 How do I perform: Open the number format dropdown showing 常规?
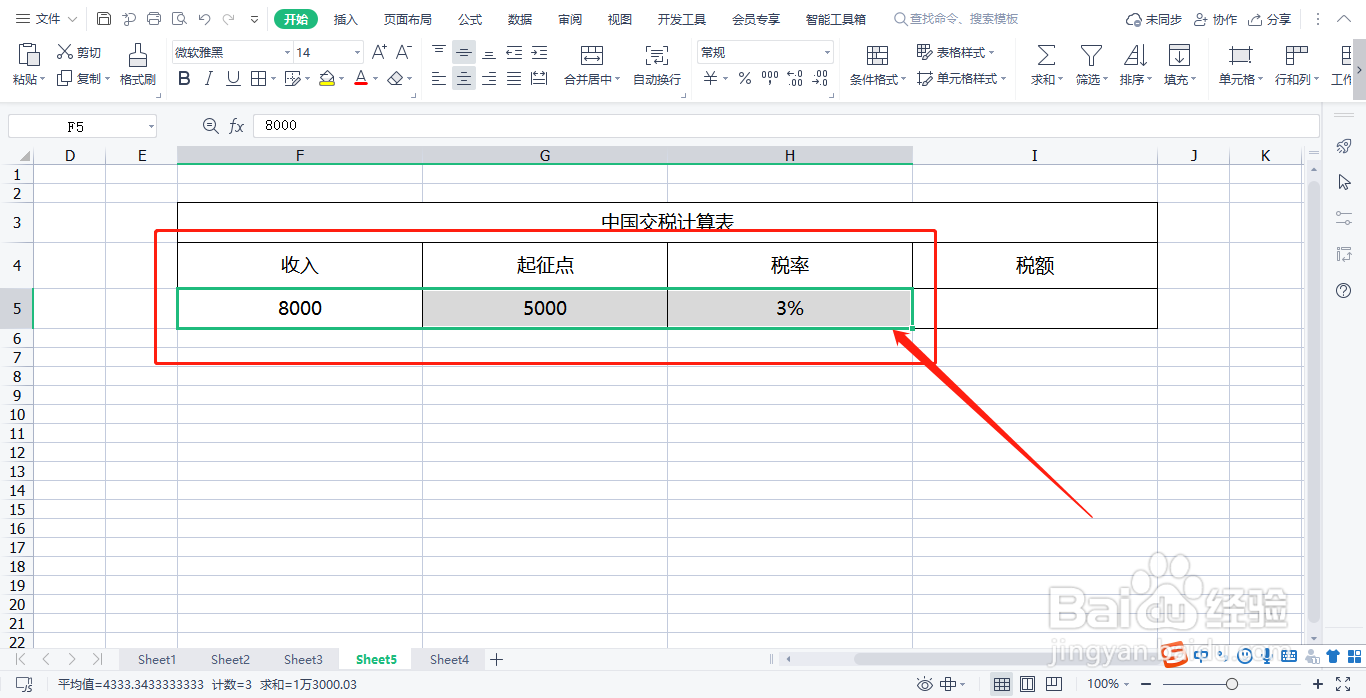[x=825, y=51]
